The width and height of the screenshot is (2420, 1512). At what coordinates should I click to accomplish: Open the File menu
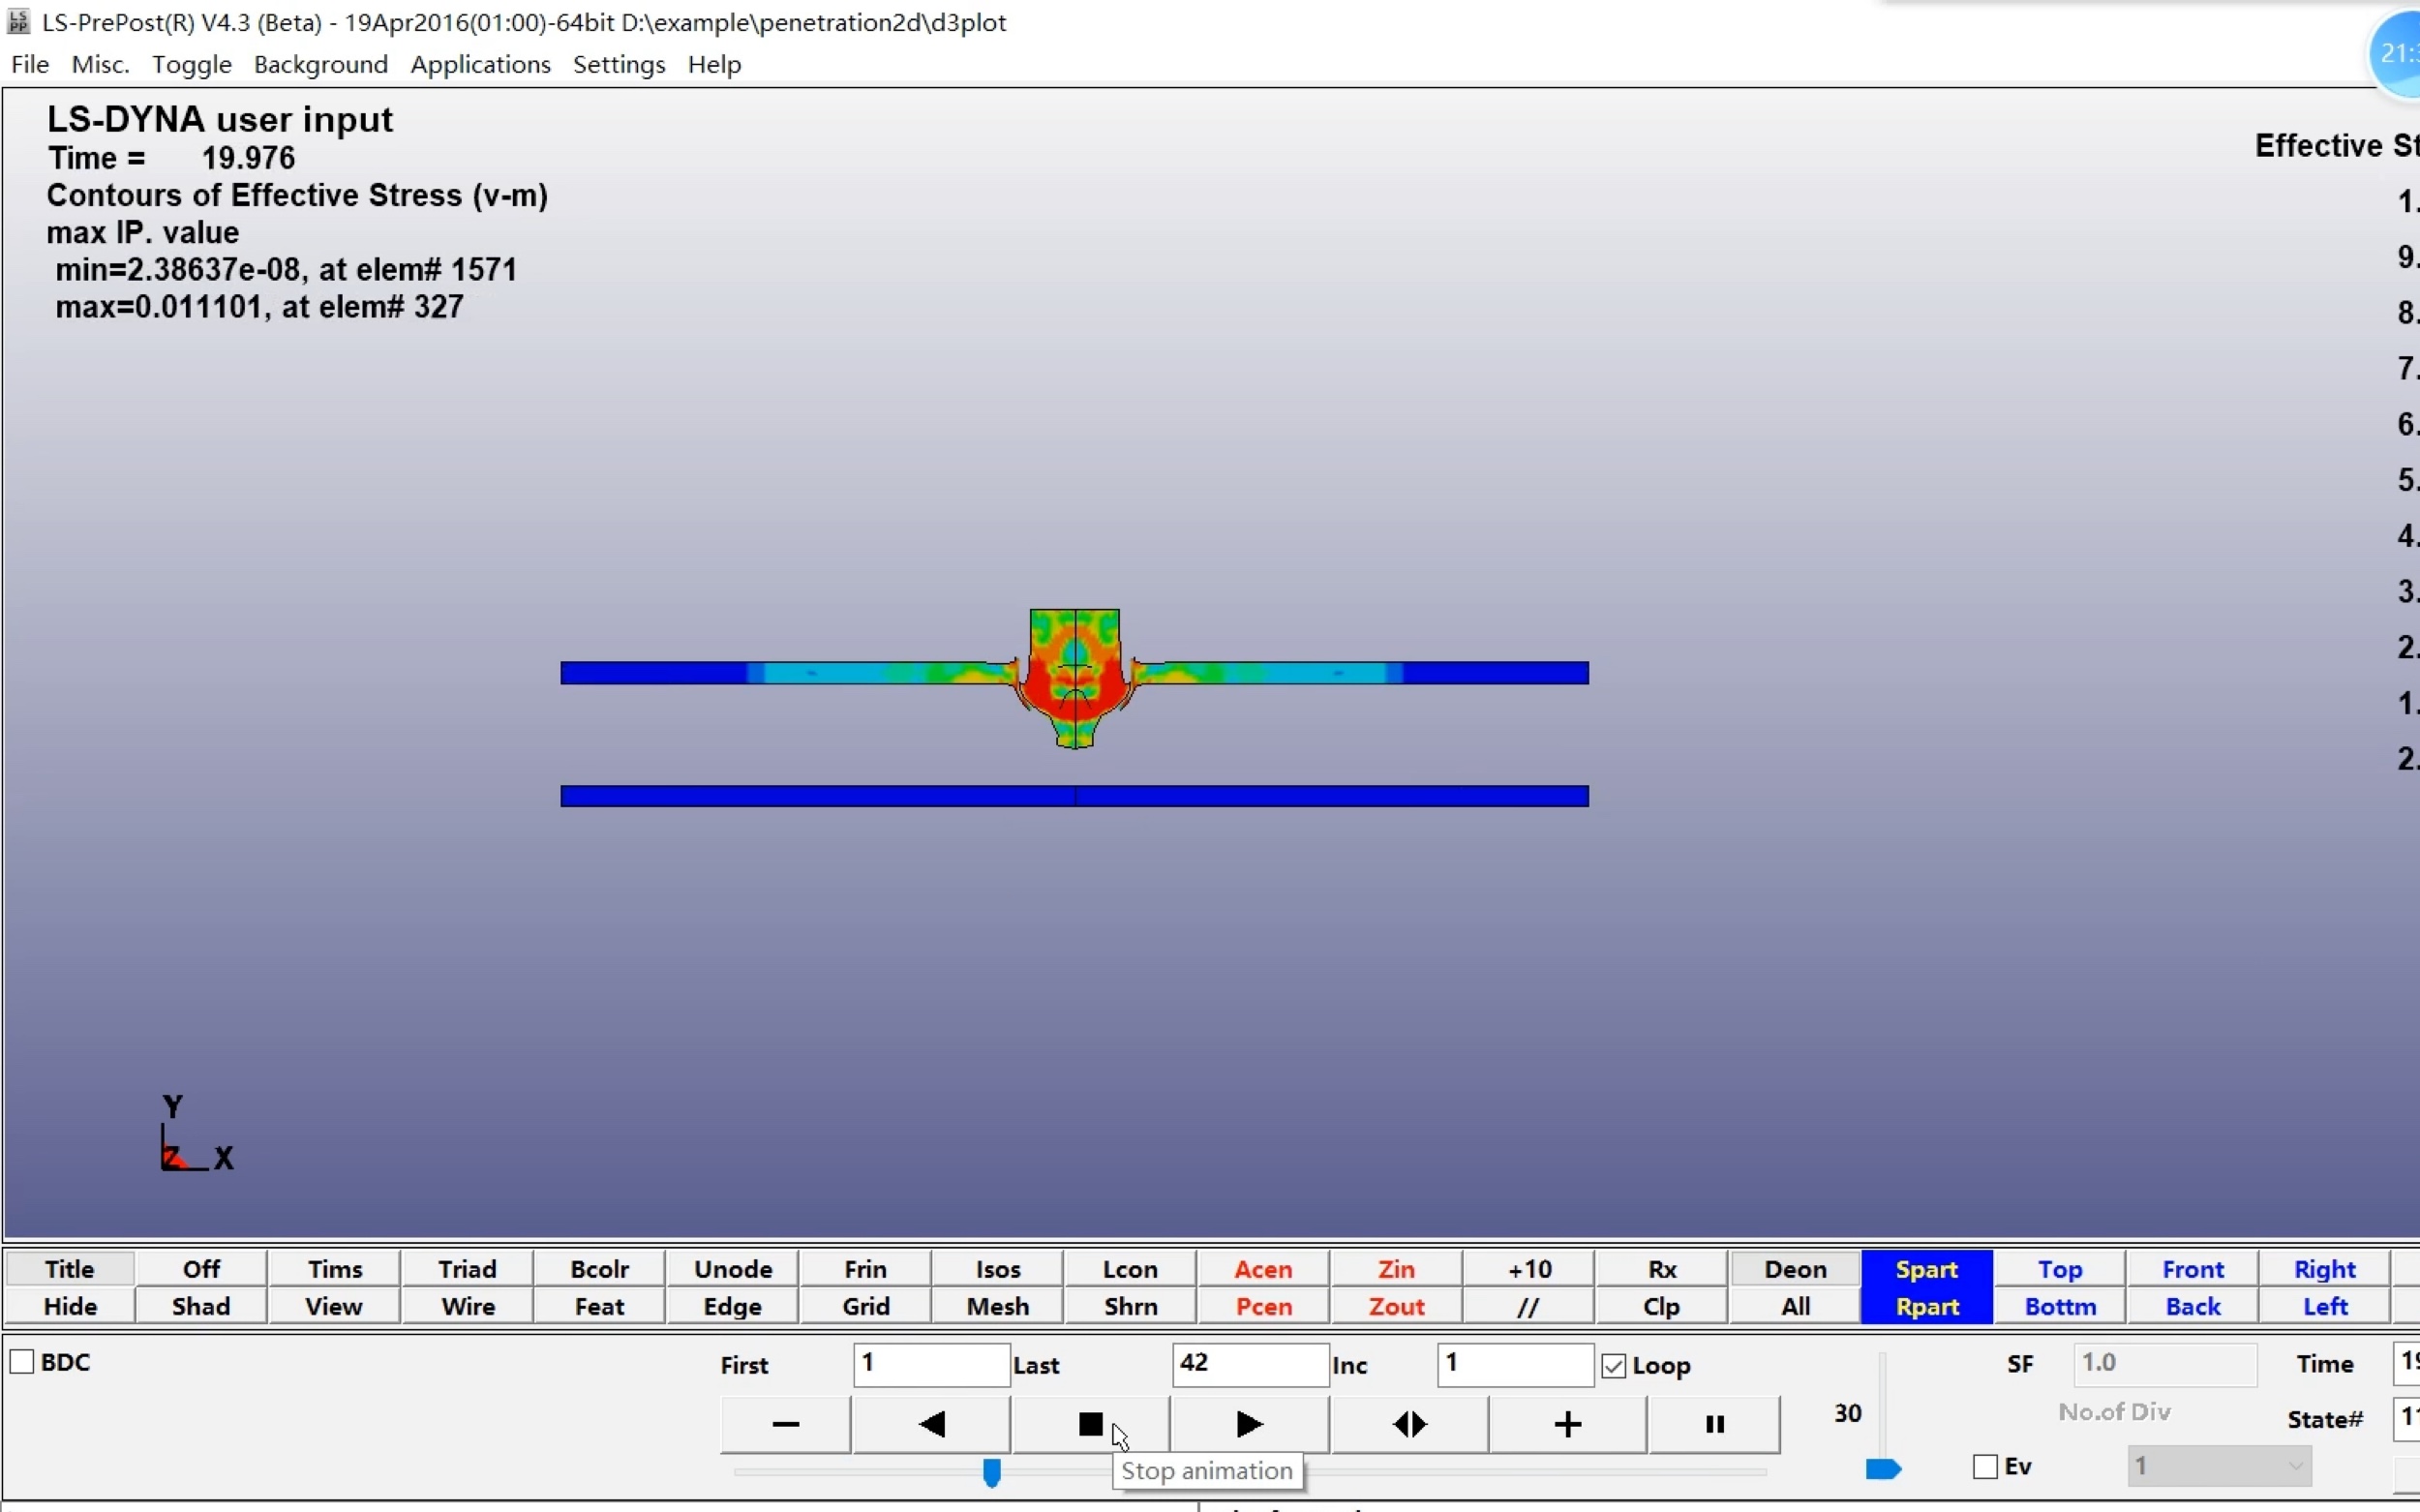(x=28, y=64)
